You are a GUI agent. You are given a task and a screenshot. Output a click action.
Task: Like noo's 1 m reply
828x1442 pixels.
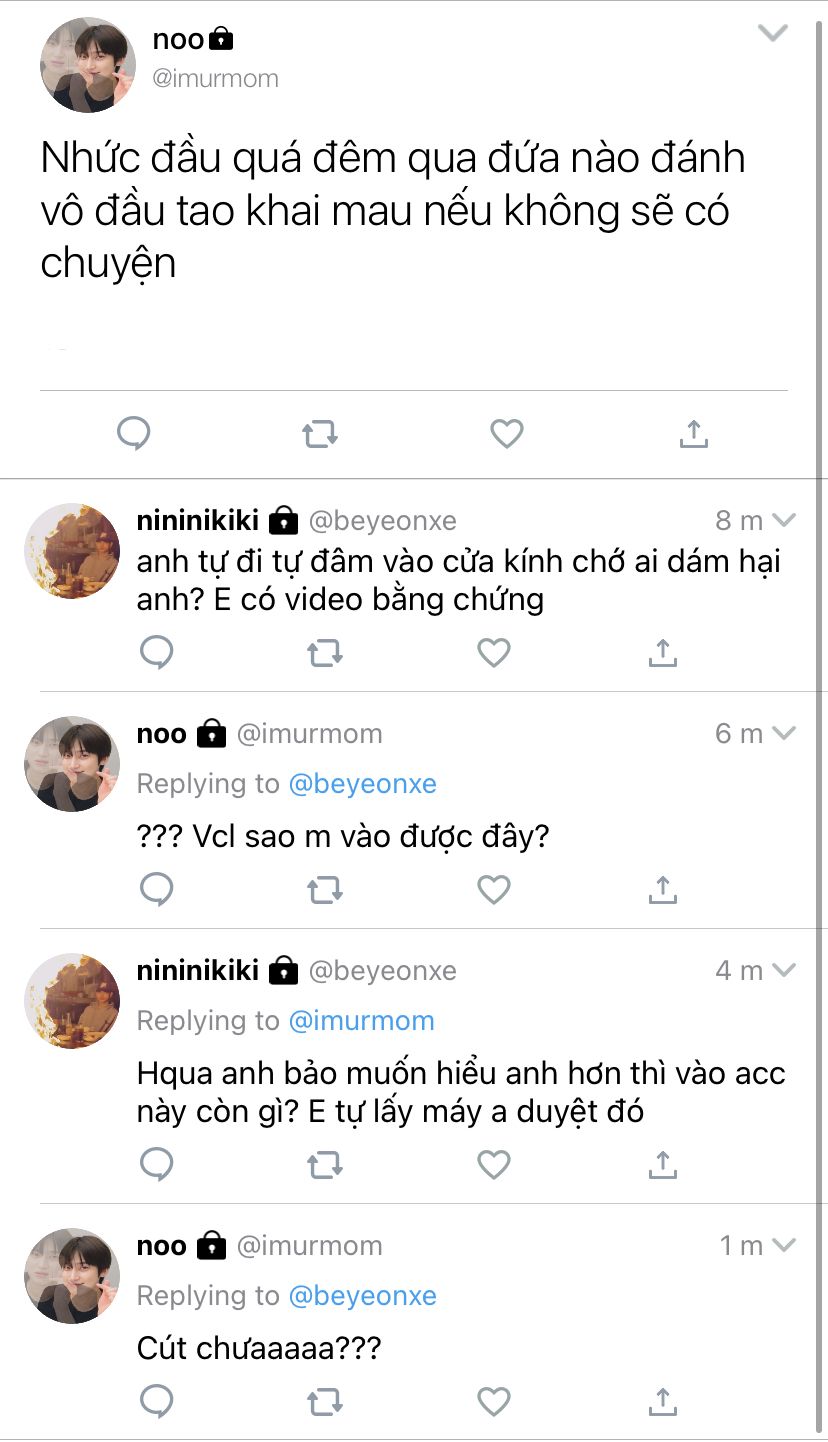[x=494, y=1402]
